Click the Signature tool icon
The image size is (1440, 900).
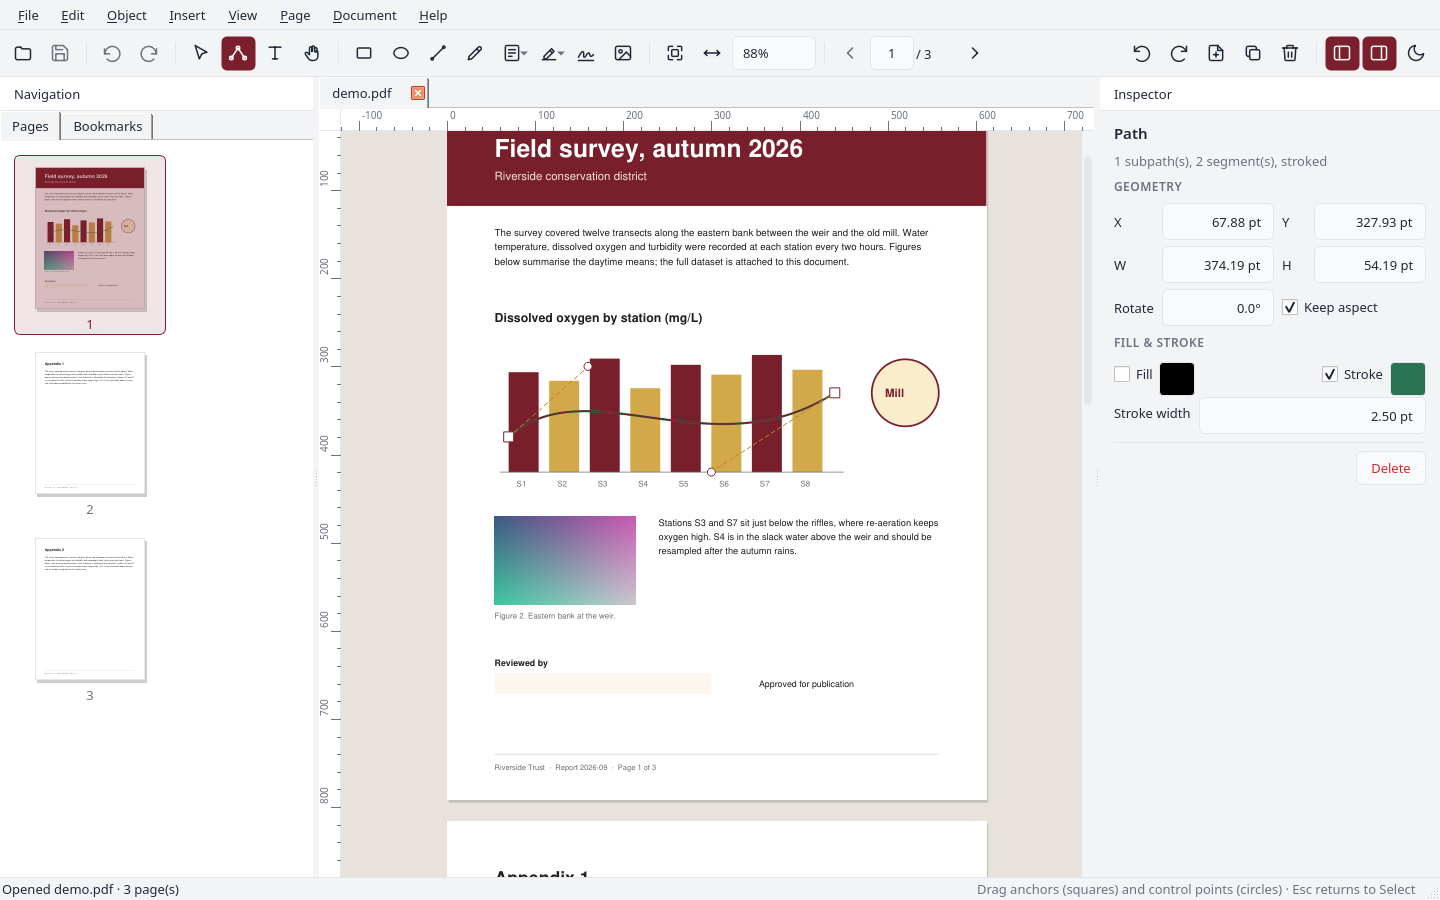coord(586,53)
